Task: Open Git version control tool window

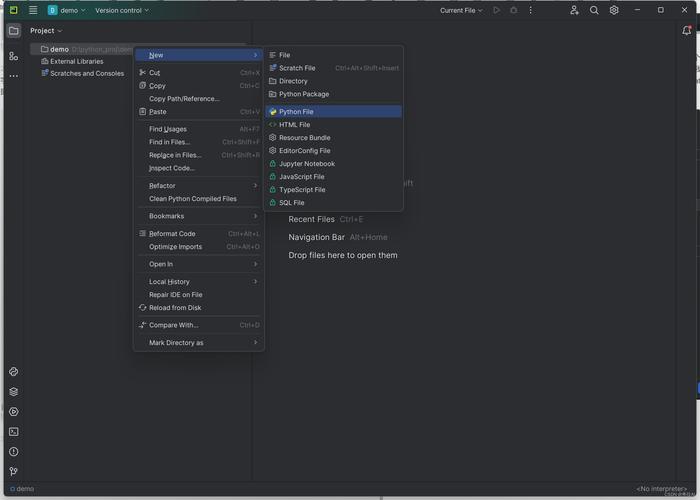Action: tap(14, 471)
